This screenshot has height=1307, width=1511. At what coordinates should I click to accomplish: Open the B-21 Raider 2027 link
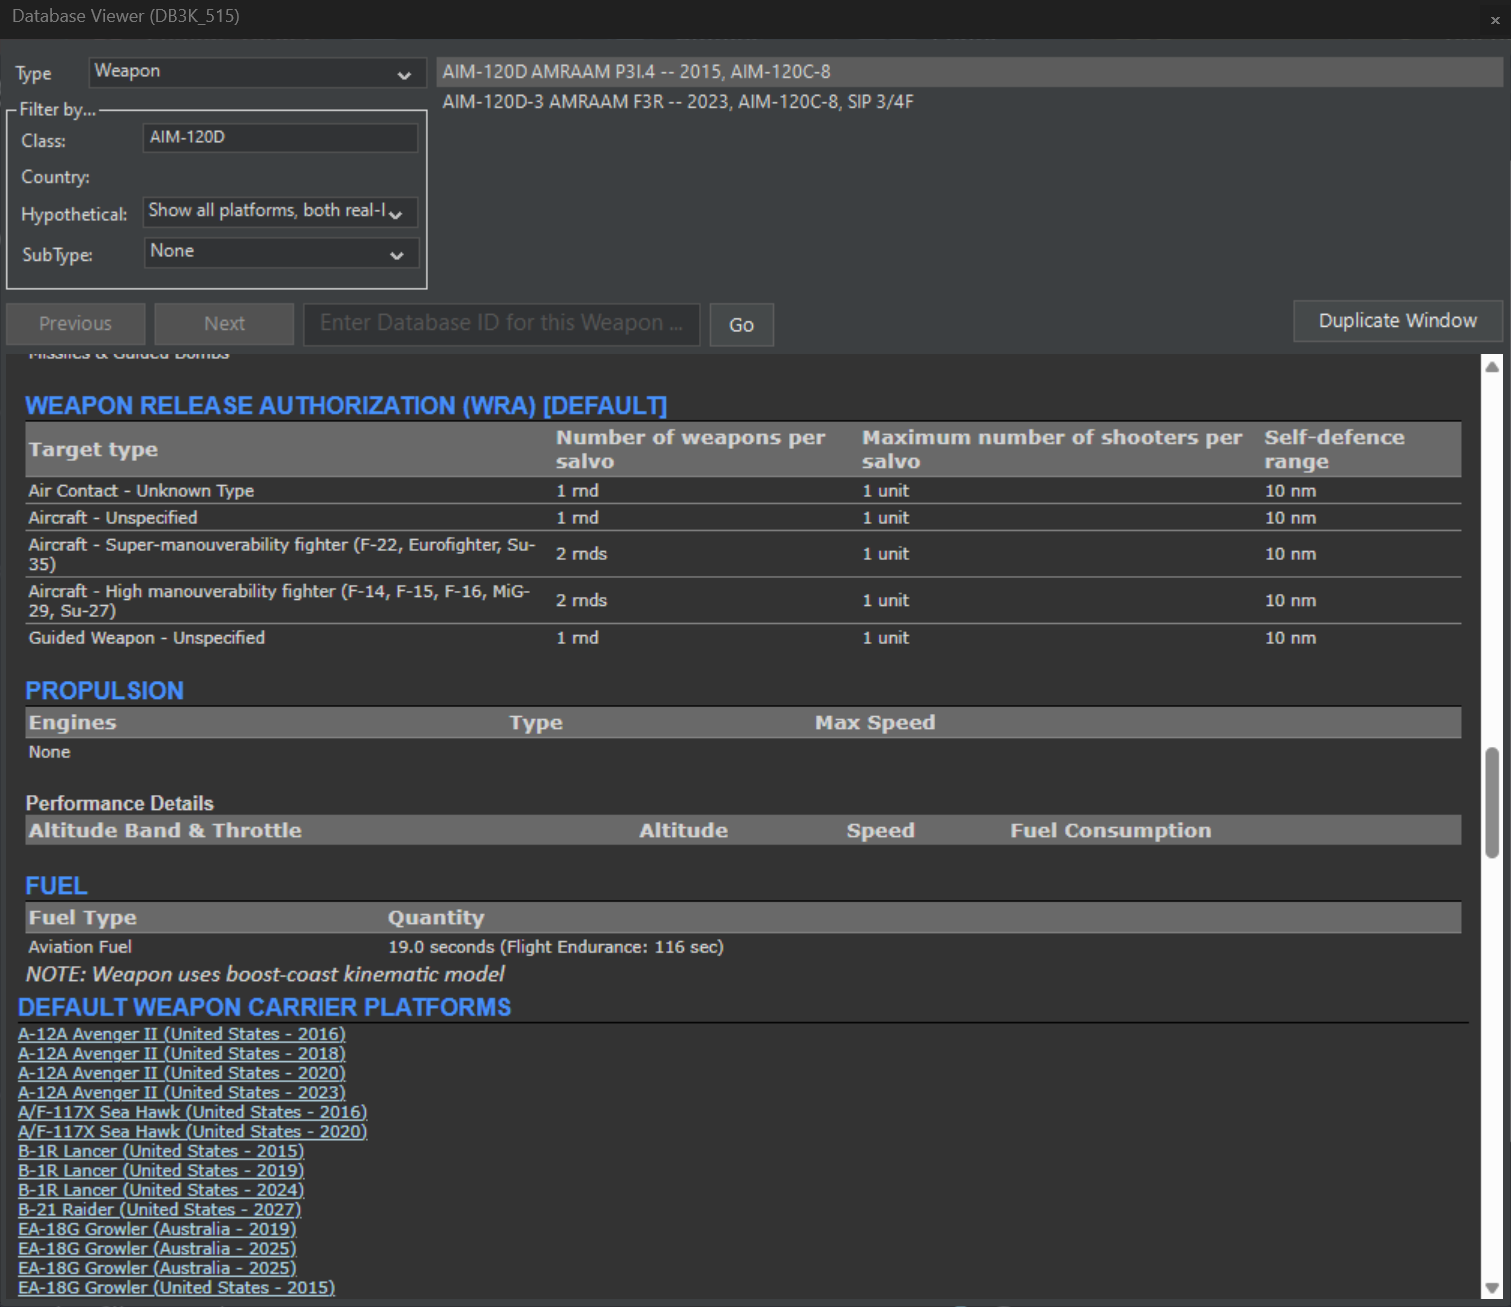click(158, 1209)
